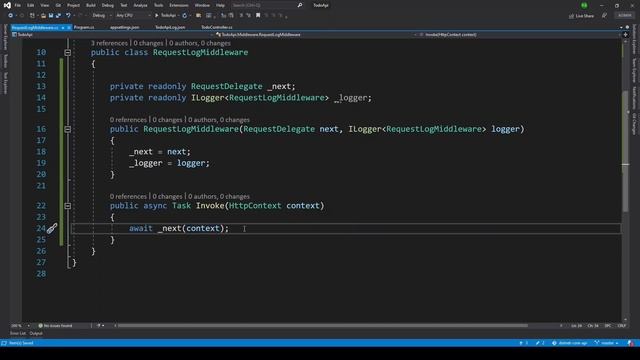Open the File menu
This screenshot has height=360, width=640.
pos(18,5)
